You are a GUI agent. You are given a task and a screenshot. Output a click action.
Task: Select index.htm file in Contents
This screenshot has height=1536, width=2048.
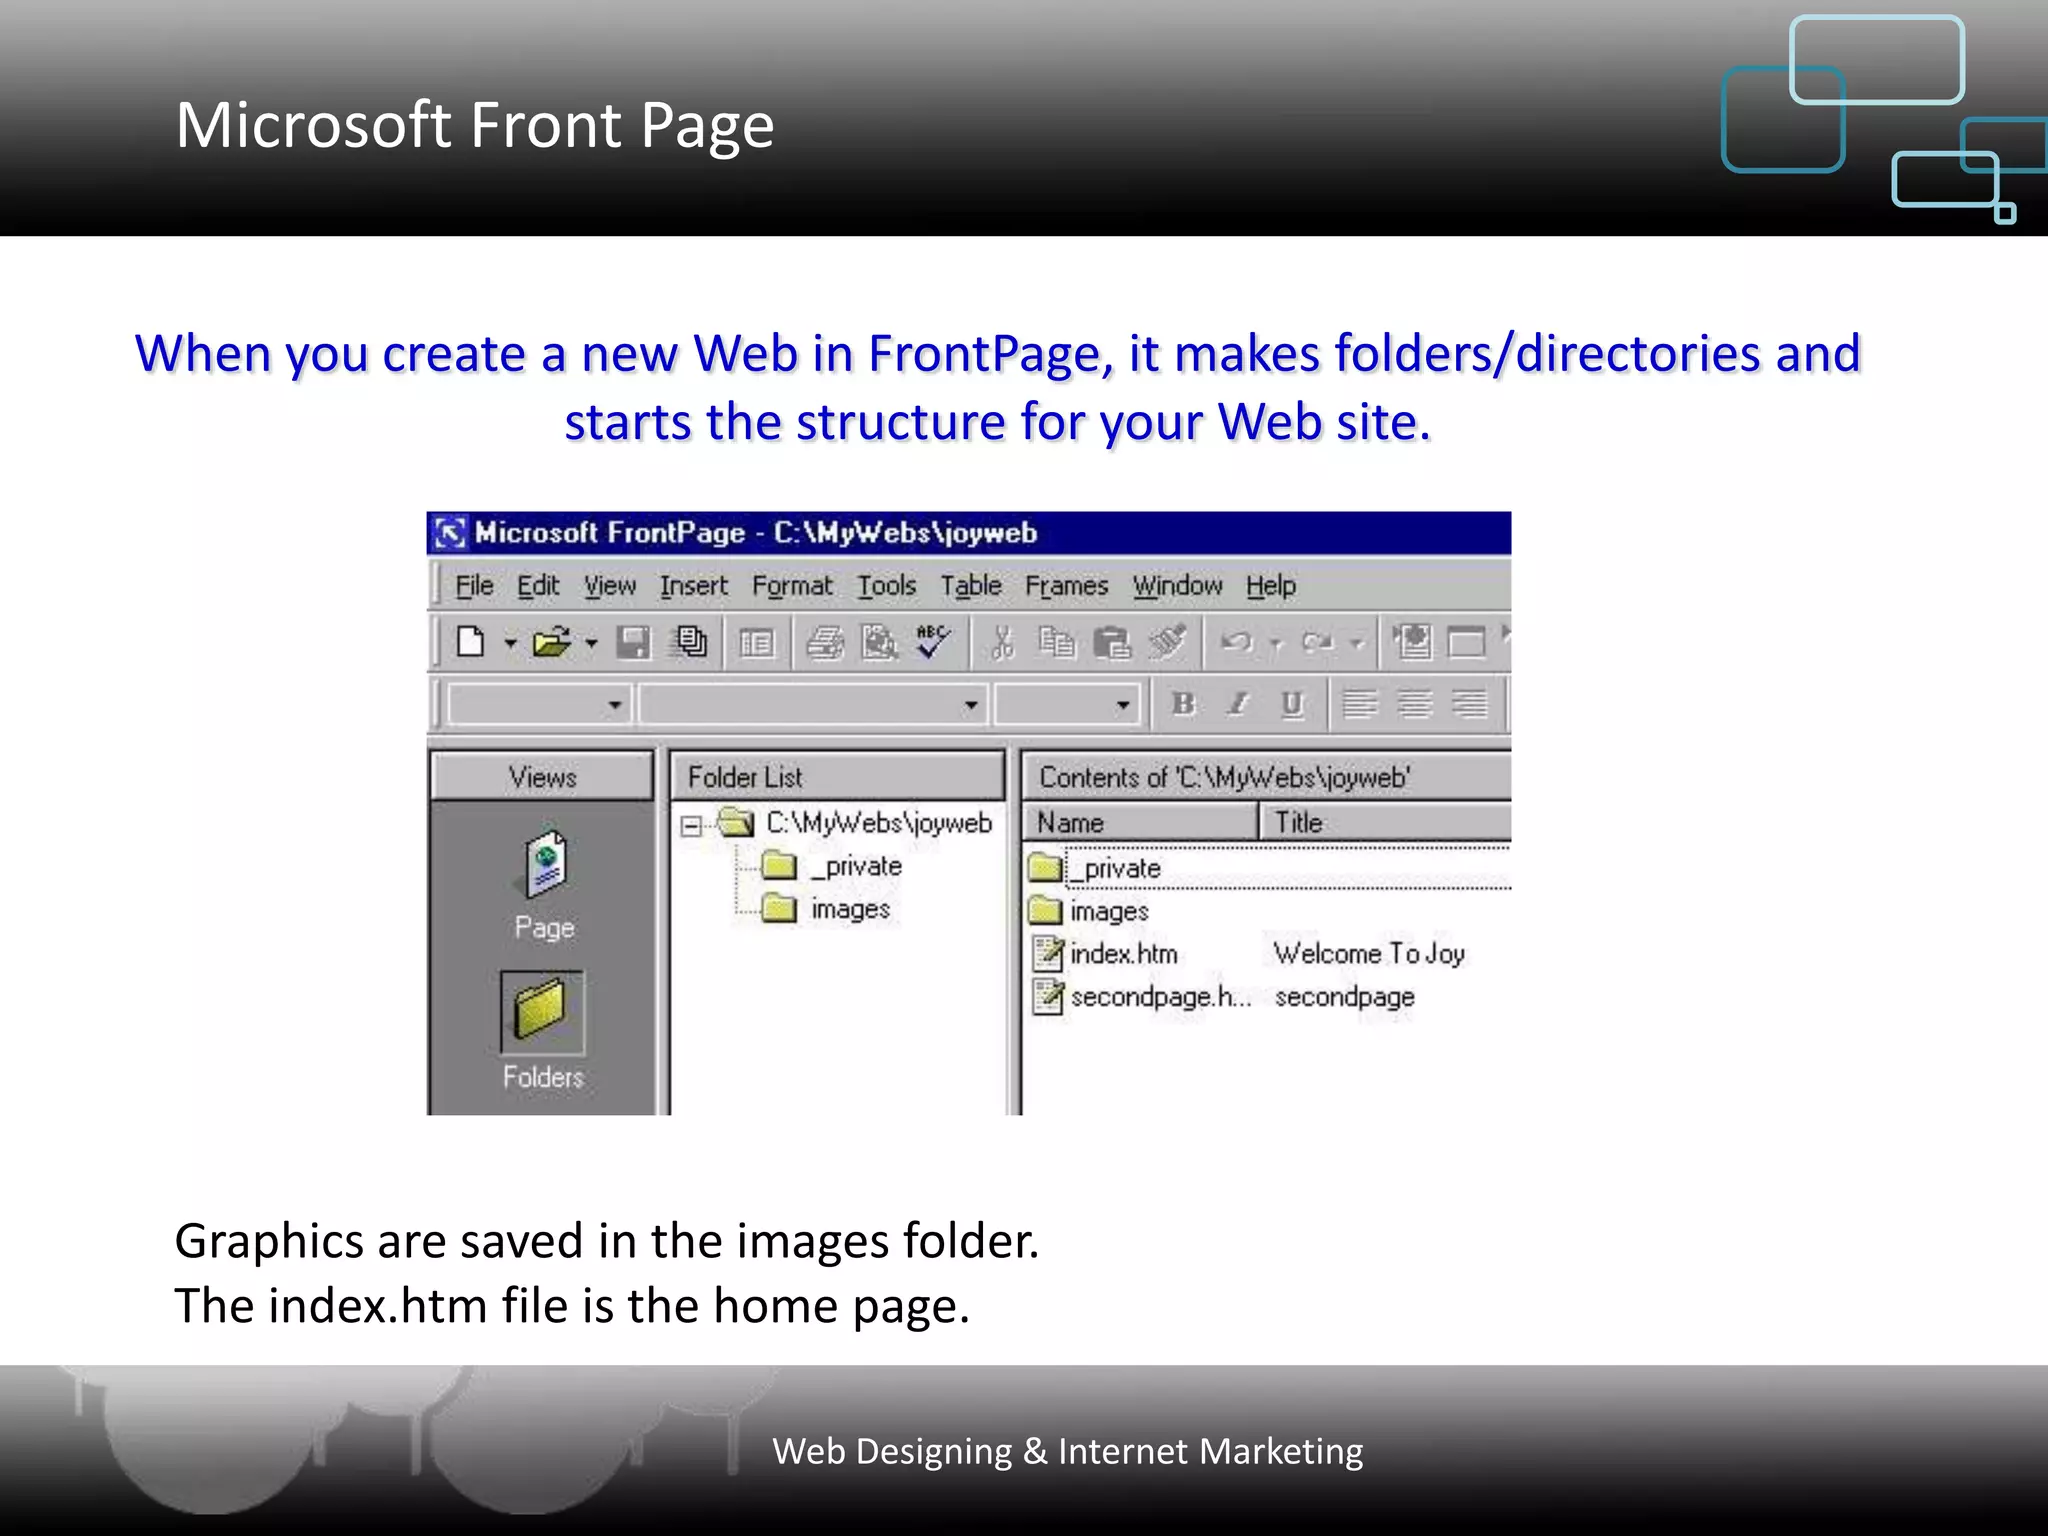coord(1105,954)
